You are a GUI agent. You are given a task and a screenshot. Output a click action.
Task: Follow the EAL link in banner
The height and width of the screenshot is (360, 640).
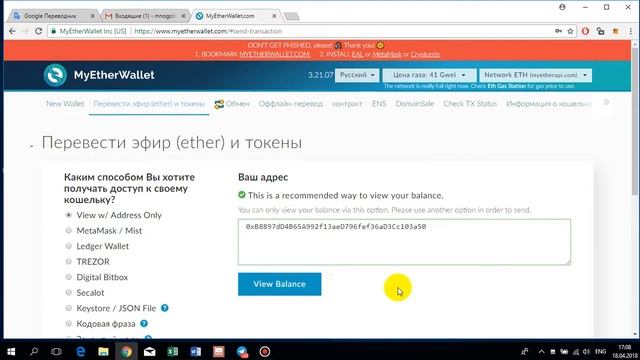coord(357,54)
